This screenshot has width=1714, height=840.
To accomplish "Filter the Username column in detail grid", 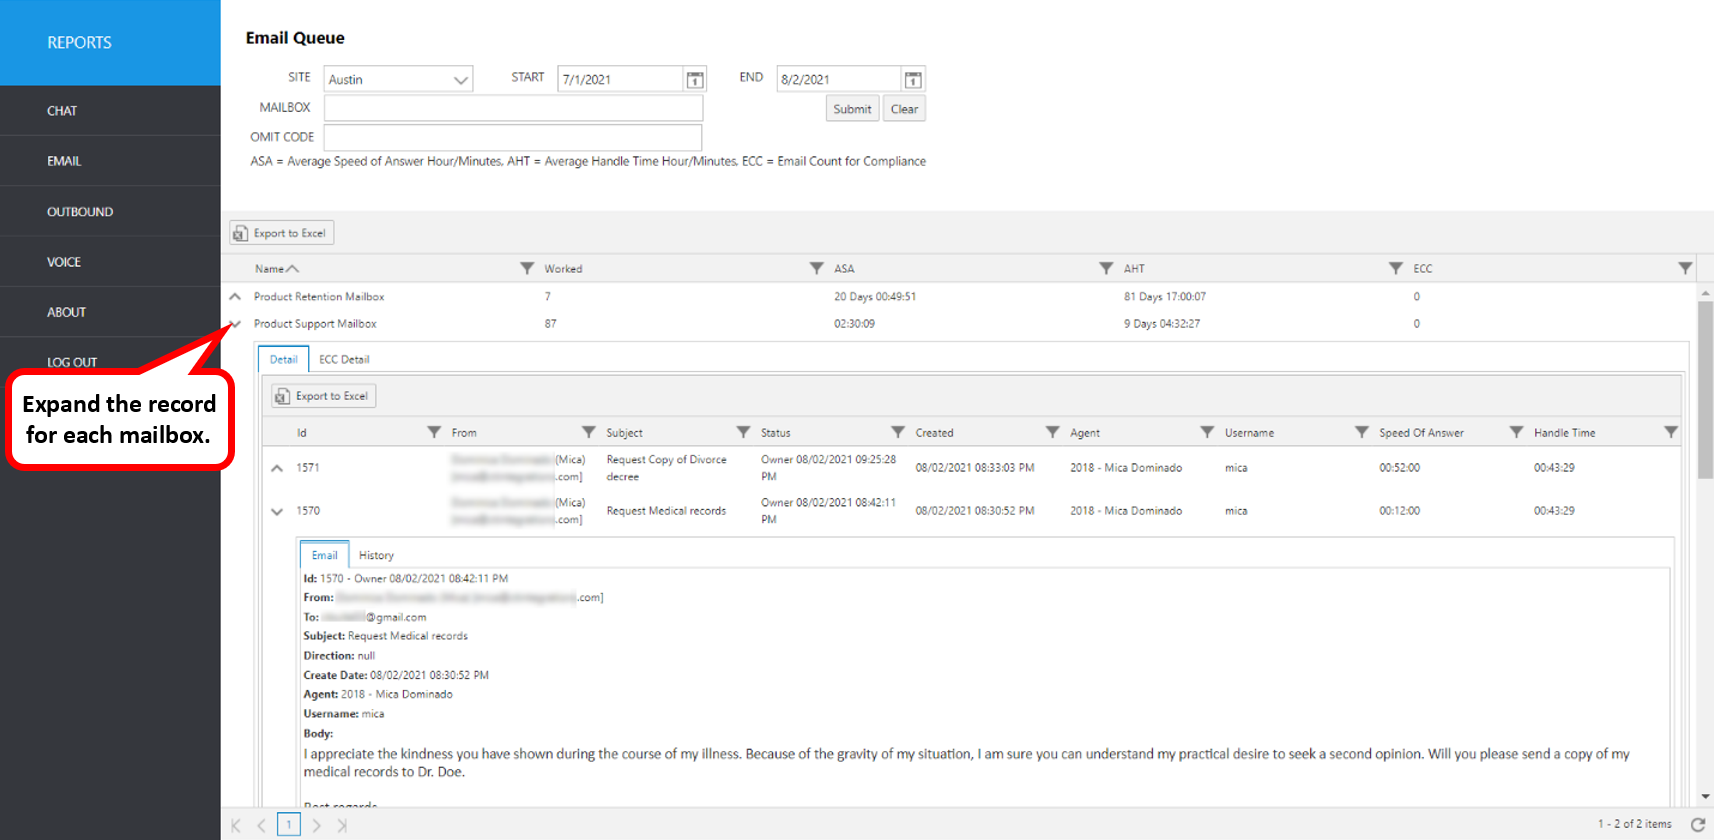I will (x=1361, y=432).
